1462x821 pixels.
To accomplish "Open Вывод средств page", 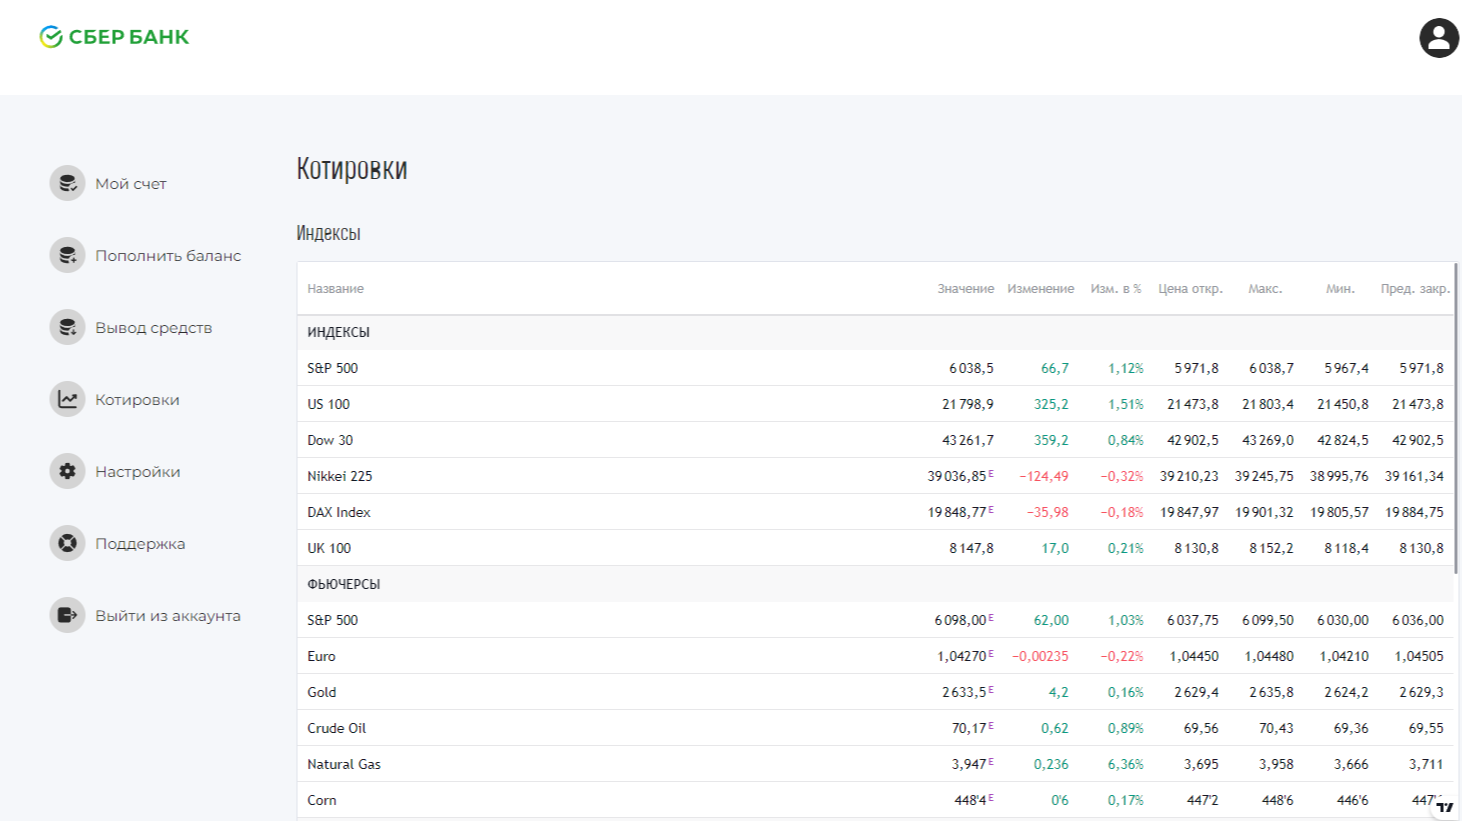I will [x=153, y=328].
